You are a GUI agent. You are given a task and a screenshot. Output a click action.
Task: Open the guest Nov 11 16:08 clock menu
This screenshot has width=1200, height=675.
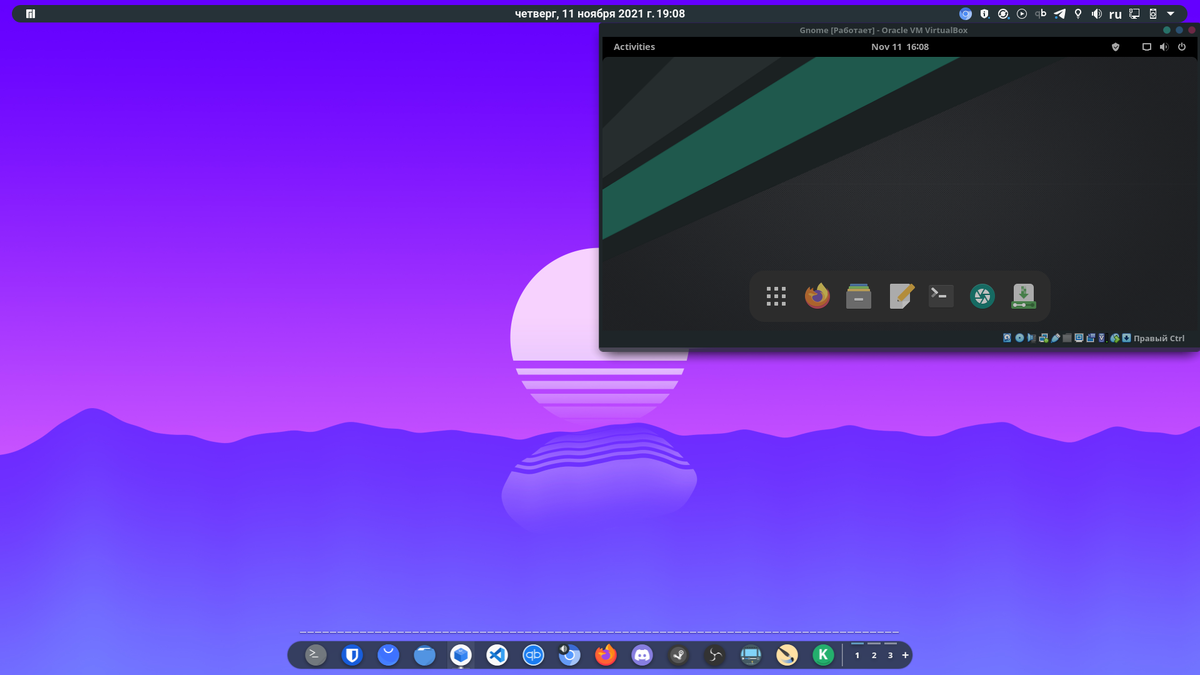pyautogui.click(x=900, y=47)
